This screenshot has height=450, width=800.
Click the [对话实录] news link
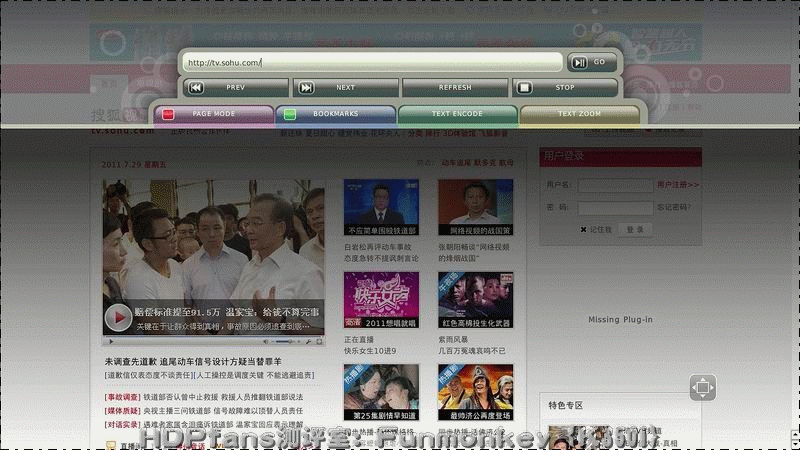[x=122, y=424]
